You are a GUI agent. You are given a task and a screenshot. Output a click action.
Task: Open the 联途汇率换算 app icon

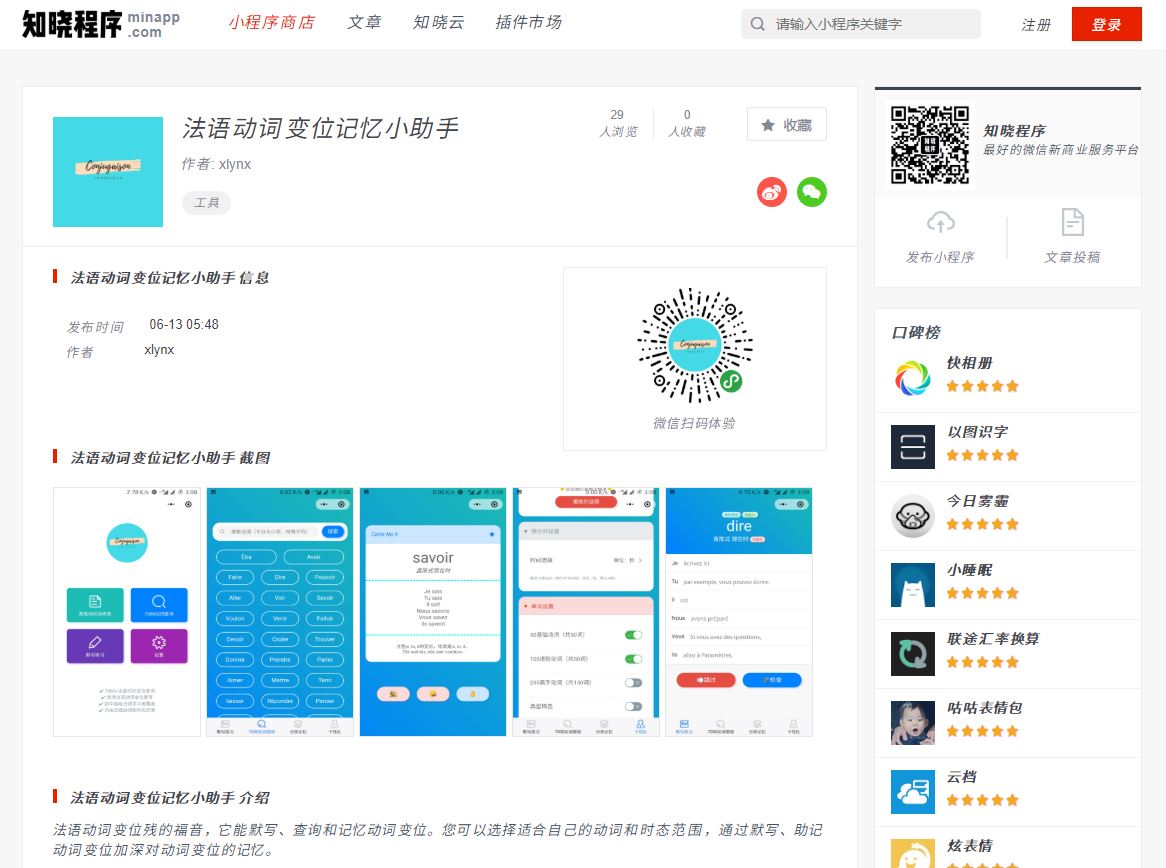coord(912,654)
